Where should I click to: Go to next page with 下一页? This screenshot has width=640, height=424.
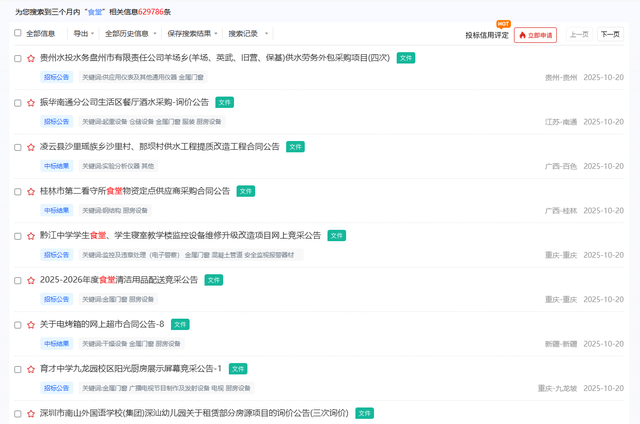pyautogui.click(x=609, y=34)
